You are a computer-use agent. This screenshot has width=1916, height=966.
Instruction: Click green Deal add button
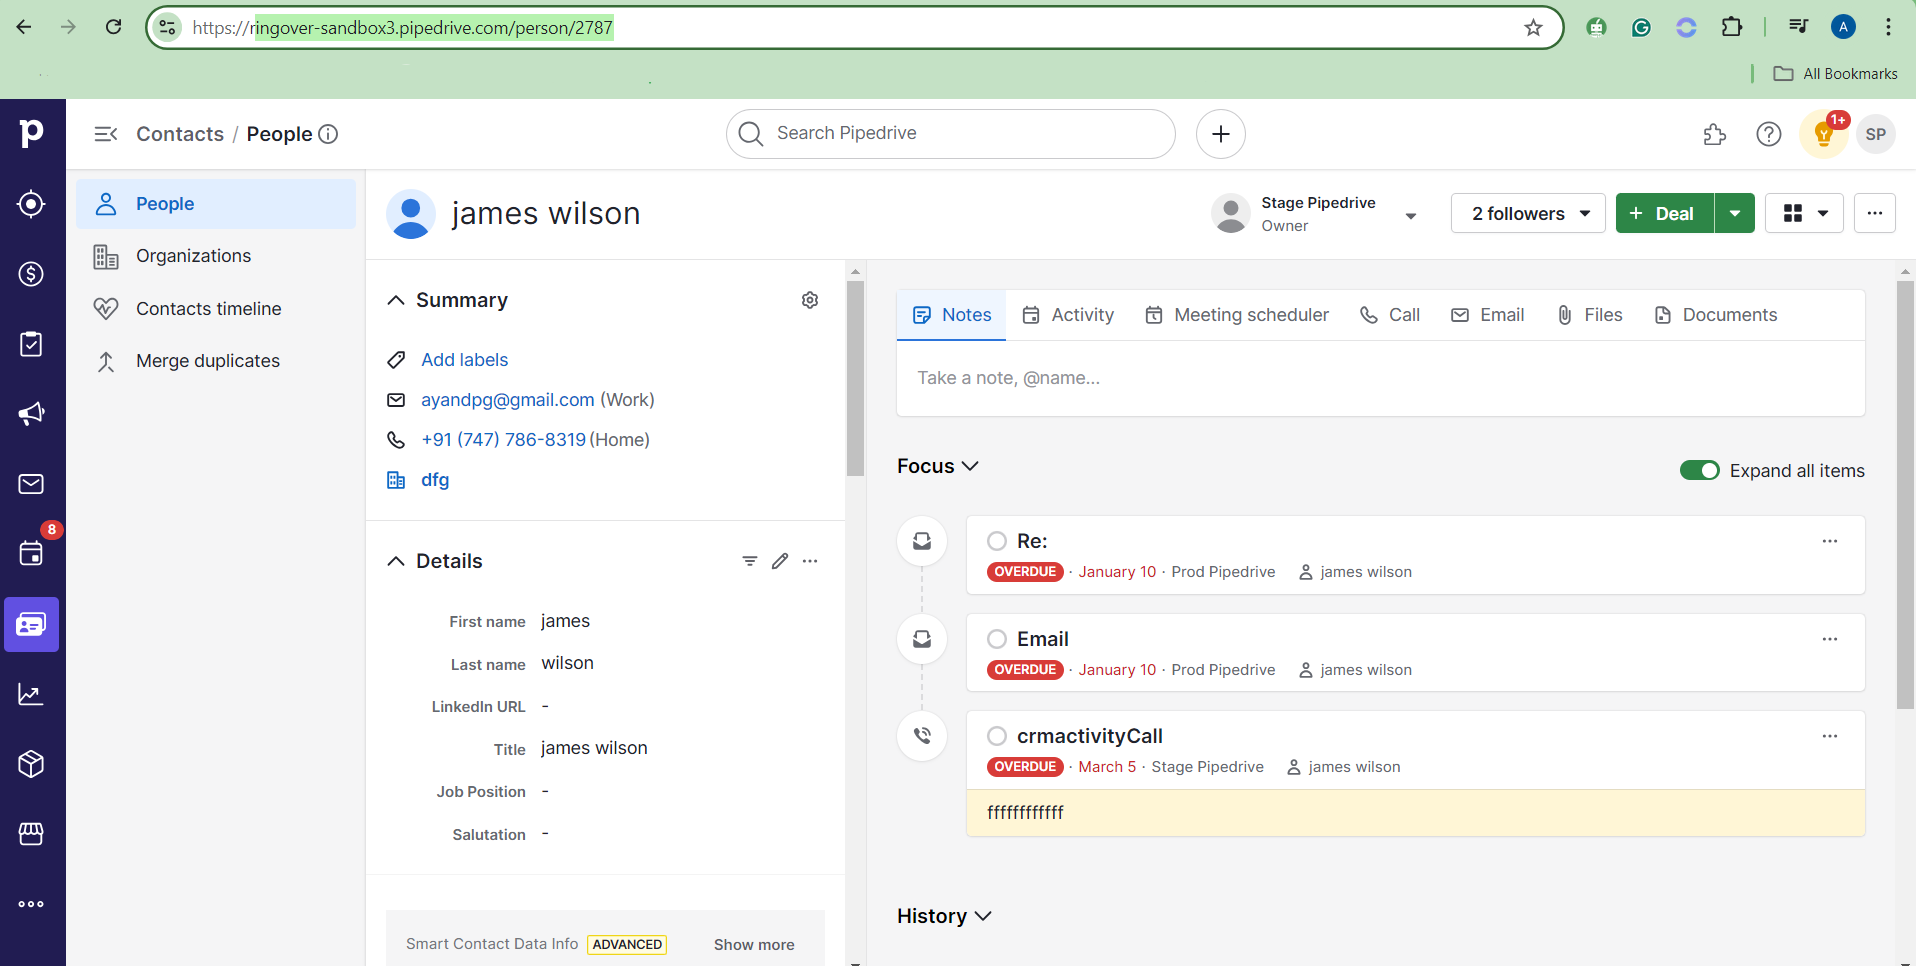coord(1665,213)
